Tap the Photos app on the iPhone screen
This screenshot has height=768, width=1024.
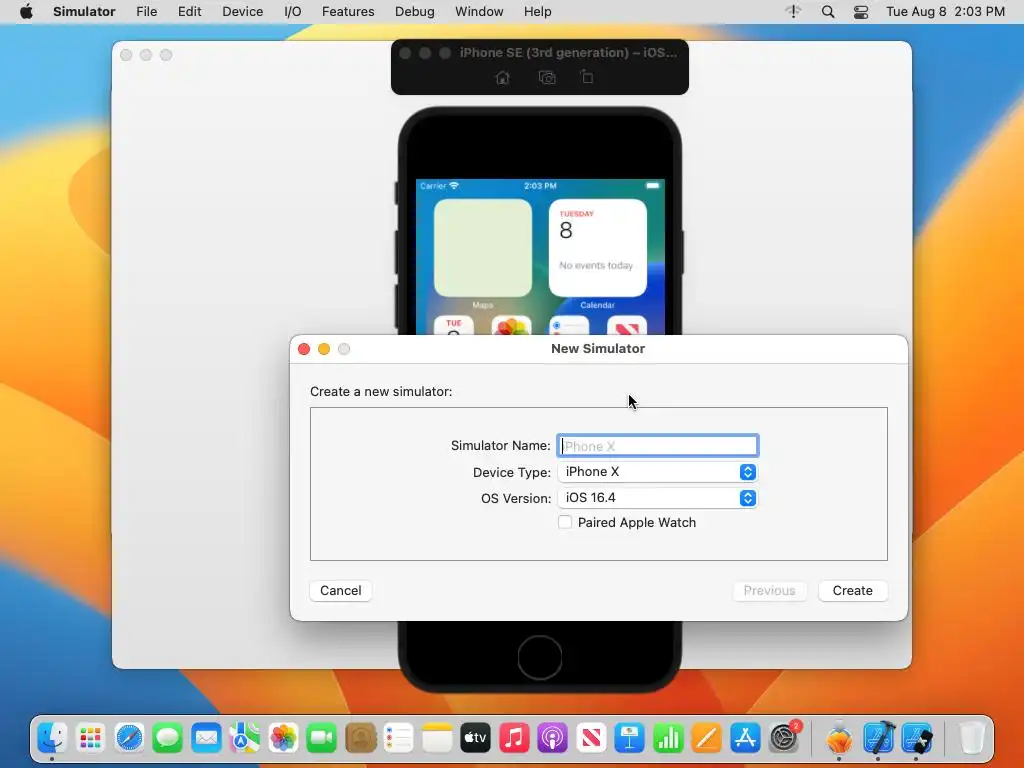coord(511,327)
